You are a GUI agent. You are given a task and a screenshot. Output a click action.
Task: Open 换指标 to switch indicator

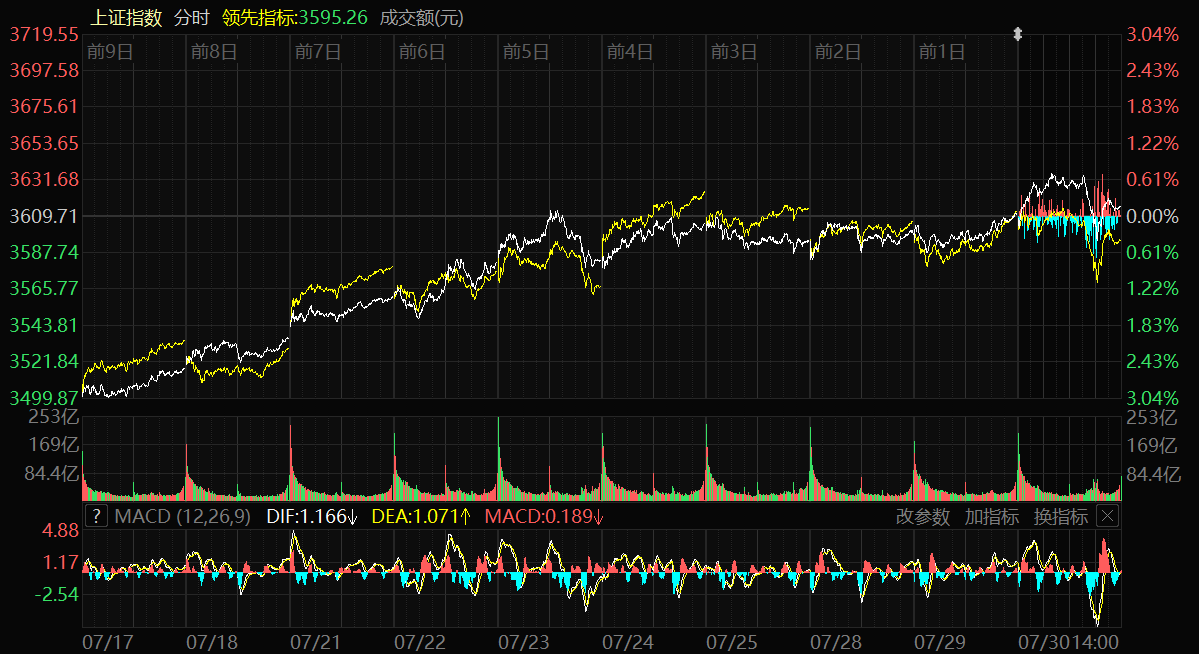tap(1060, 516)
